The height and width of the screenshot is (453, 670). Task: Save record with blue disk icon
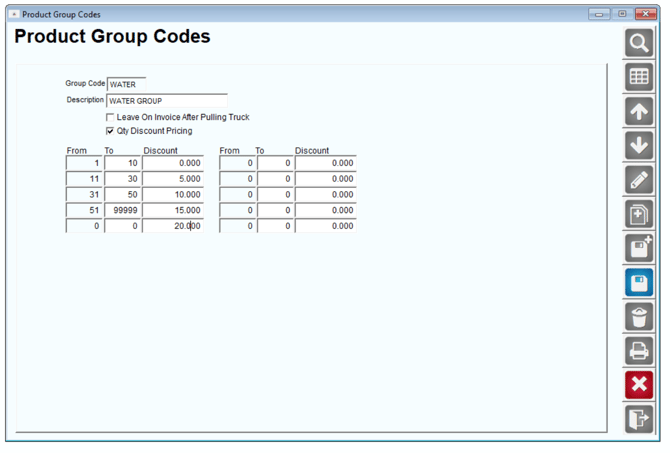click(639, 282)
